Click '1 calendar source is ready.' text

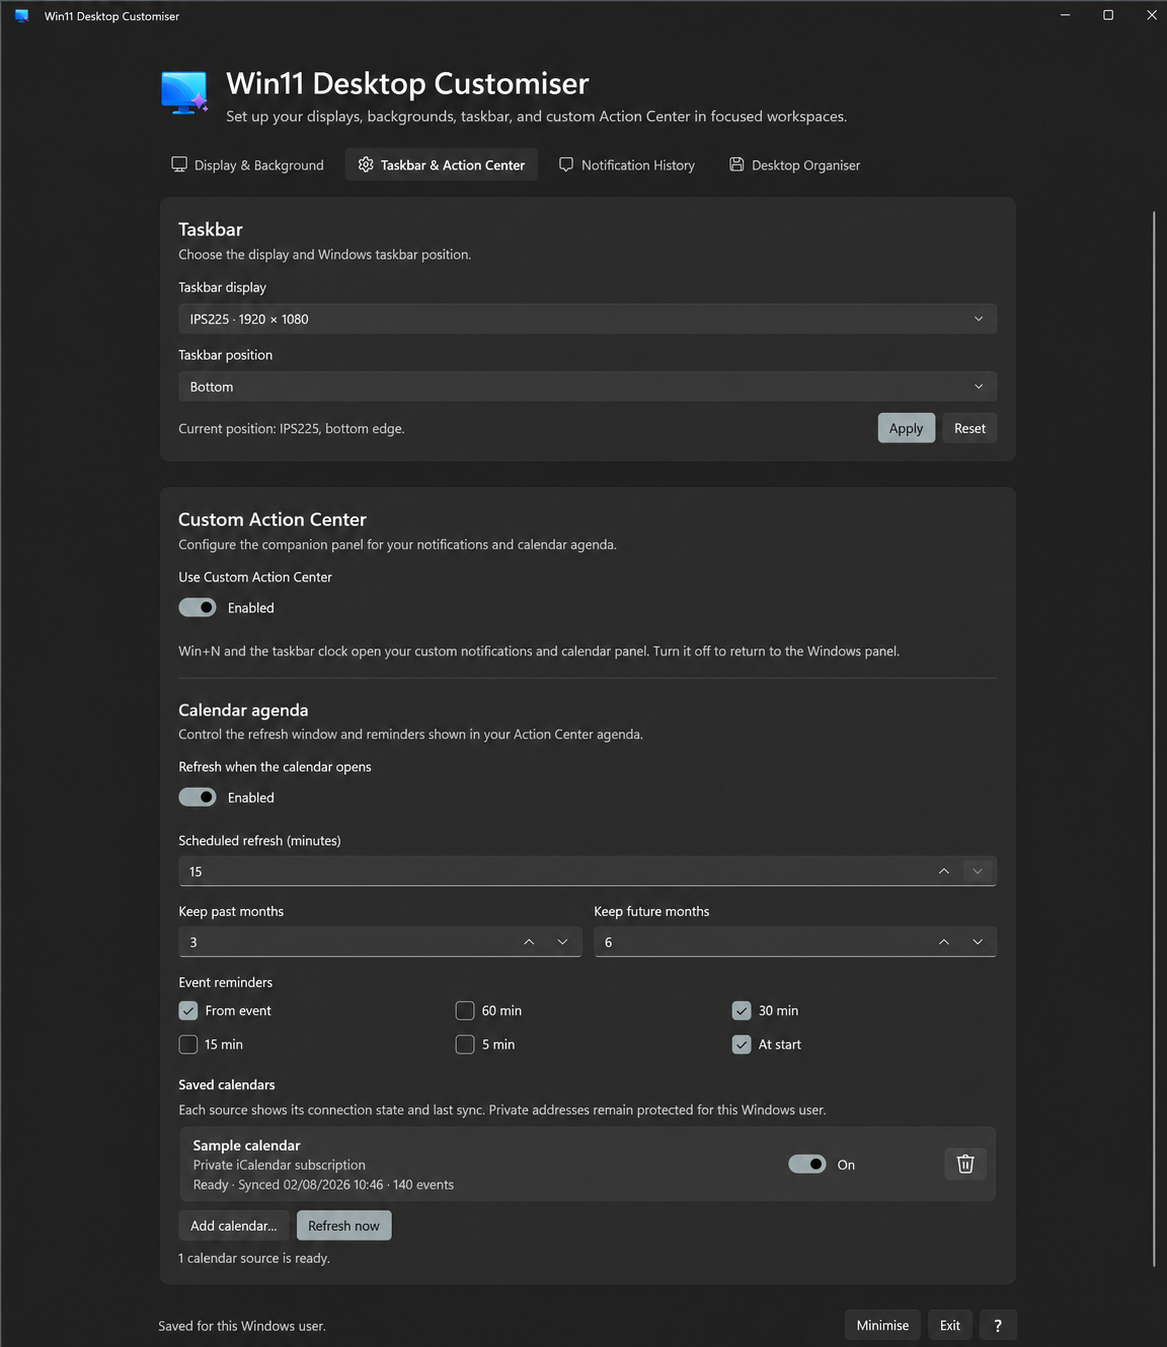click(254, 1258)
